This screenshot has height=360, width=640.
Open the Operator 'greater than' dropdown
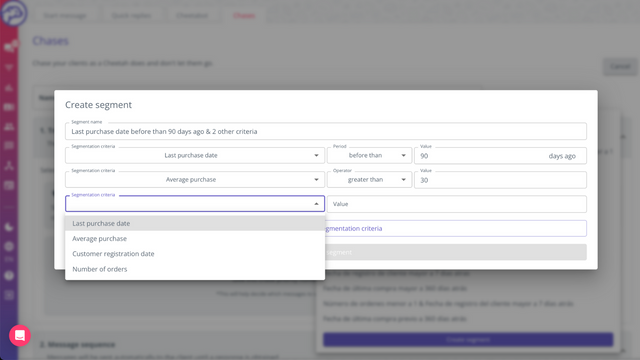pos(369,180)
